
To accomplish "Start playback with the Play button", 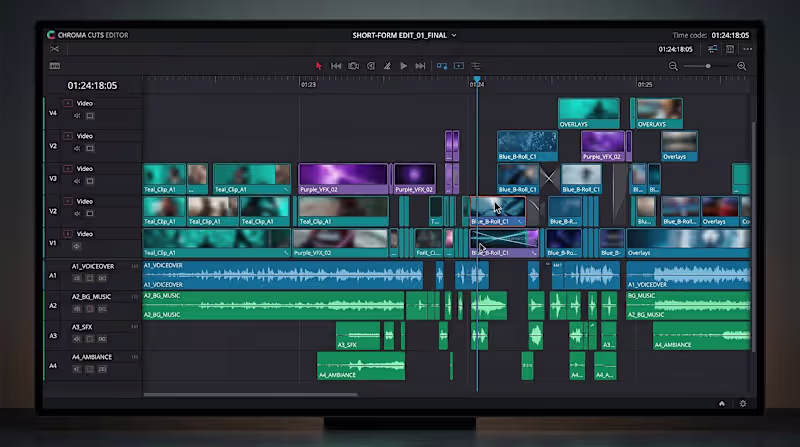I will [404, 66].
